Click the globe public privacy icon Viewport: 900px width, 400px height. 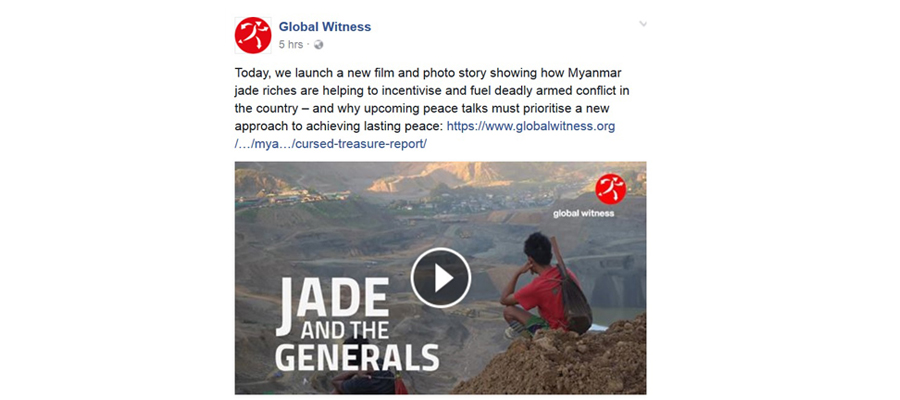(x=319, y=44)
